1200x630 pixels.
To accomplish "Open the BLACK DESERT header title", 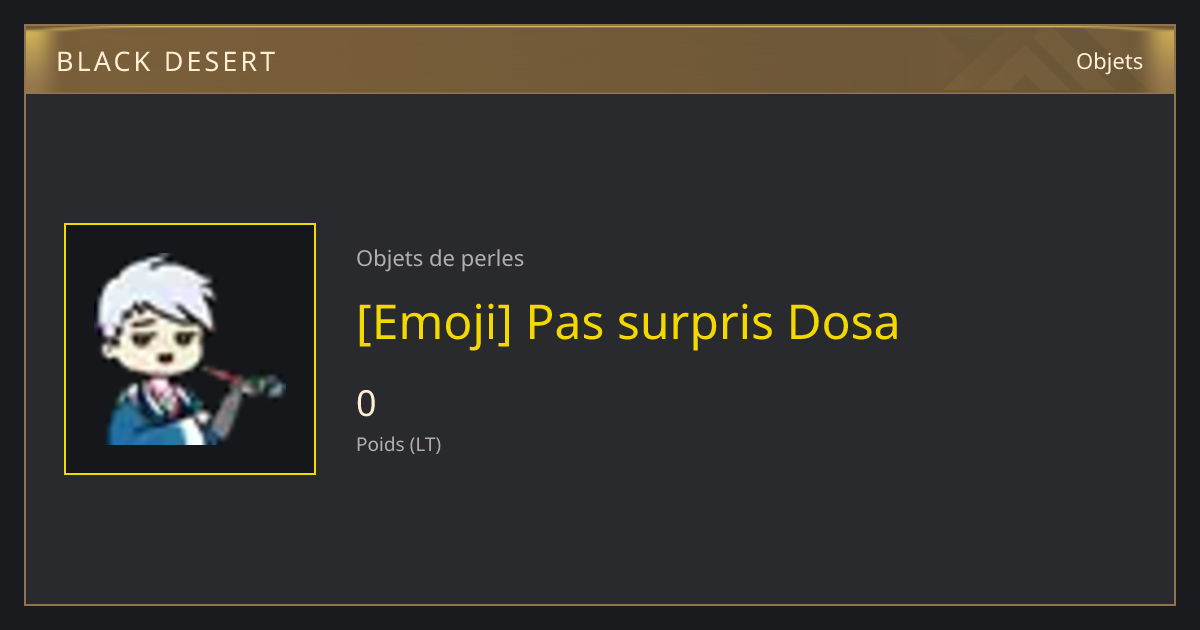I will click(166, 62).
